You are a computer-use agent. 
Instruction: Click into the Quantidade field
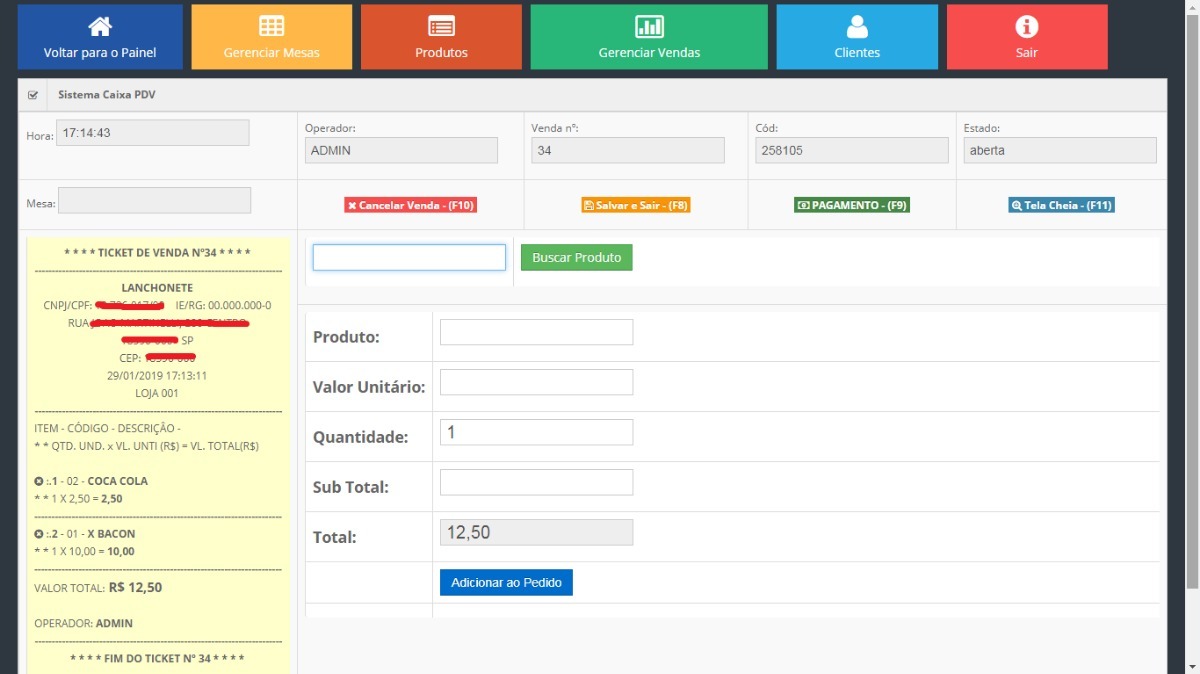point(536,432)
